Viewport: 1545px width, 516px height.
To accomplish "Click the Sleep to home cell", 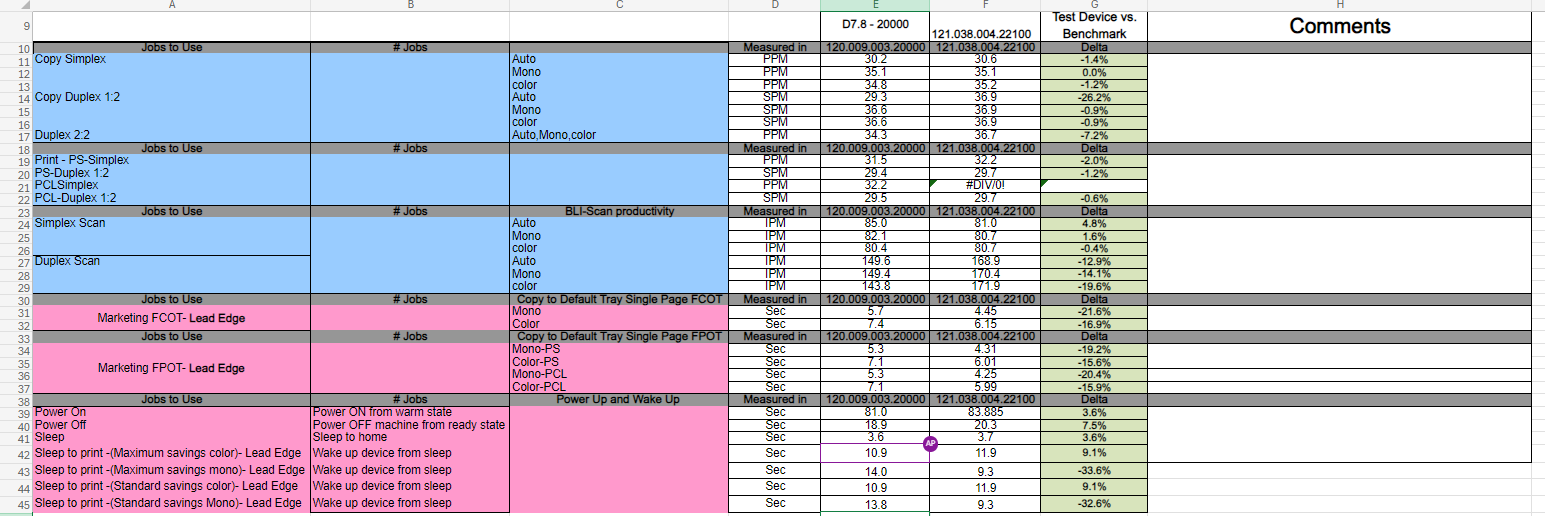I will point(411,437).
